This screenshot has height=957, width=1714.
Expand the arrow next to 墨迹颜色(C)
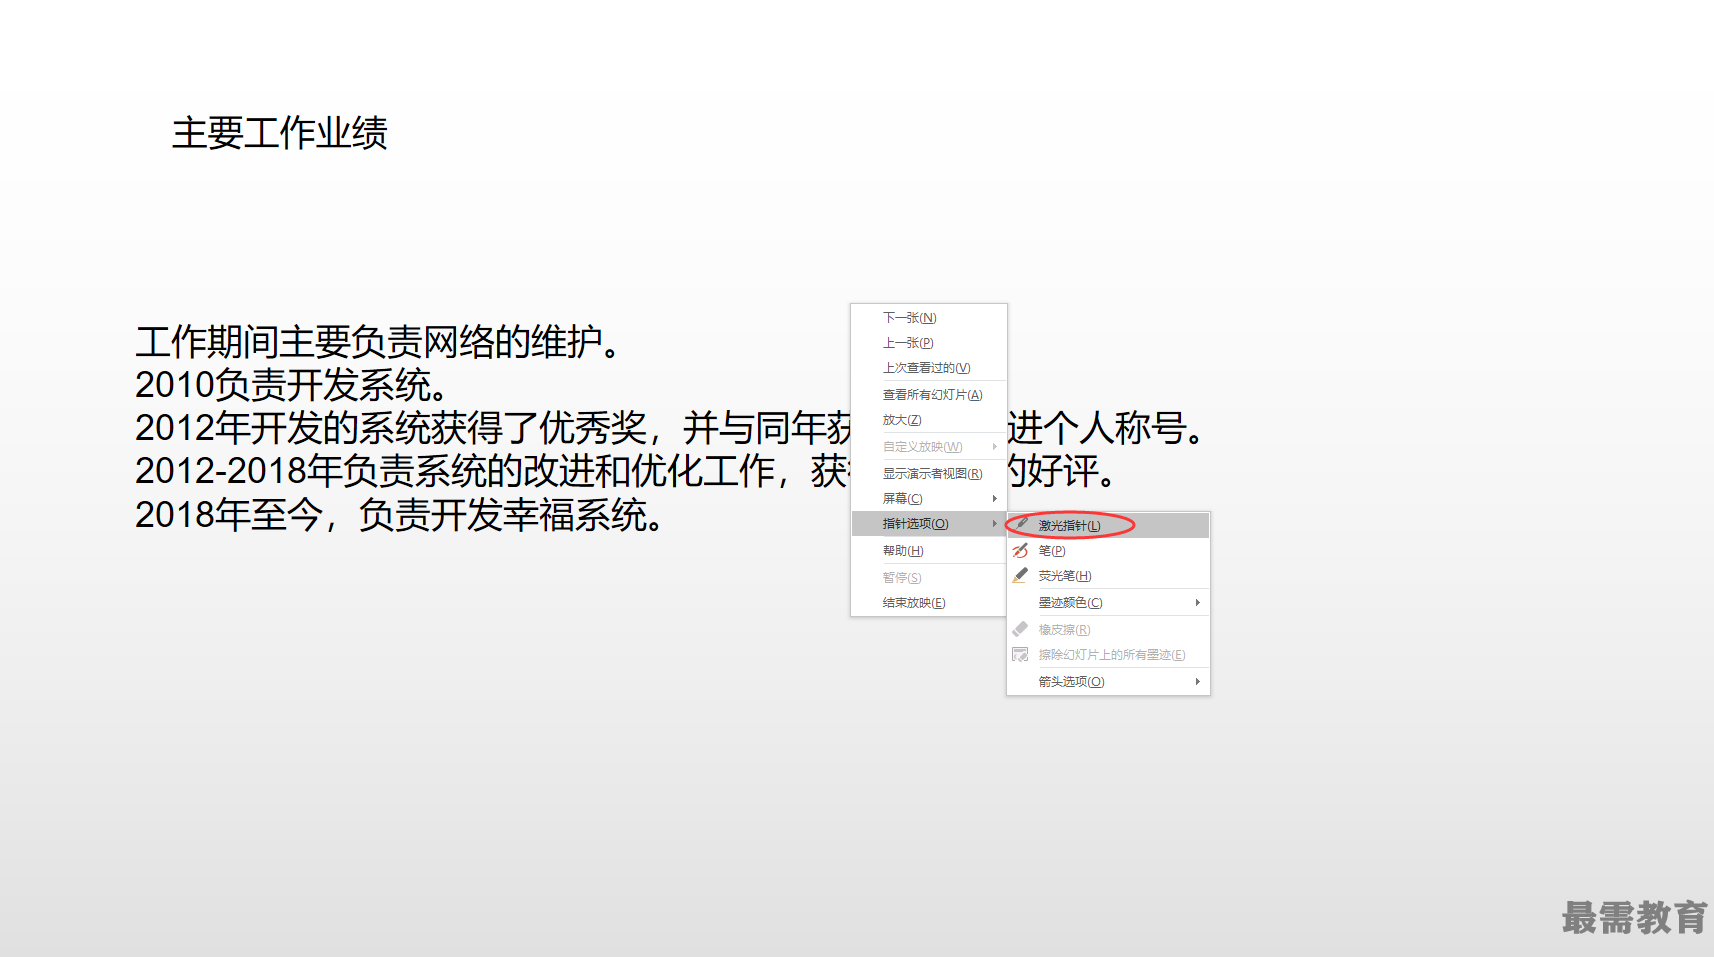coord(1197,602)
